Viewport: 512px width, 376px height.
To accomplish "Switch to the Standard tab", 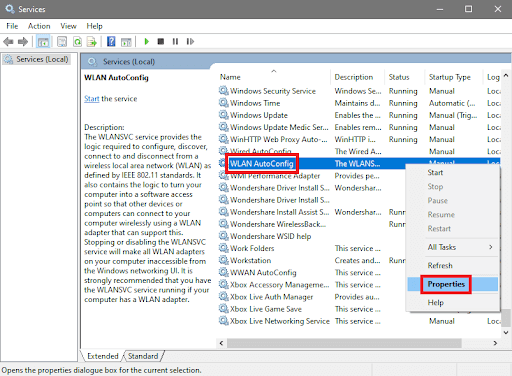I will pyautogui.click(x=143, y=356).
